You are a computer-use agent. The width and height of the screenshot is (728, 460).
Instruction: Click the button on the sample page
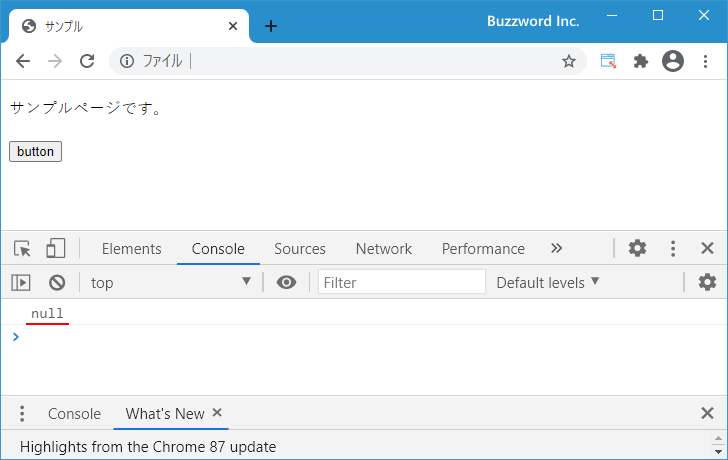point(35,151)
